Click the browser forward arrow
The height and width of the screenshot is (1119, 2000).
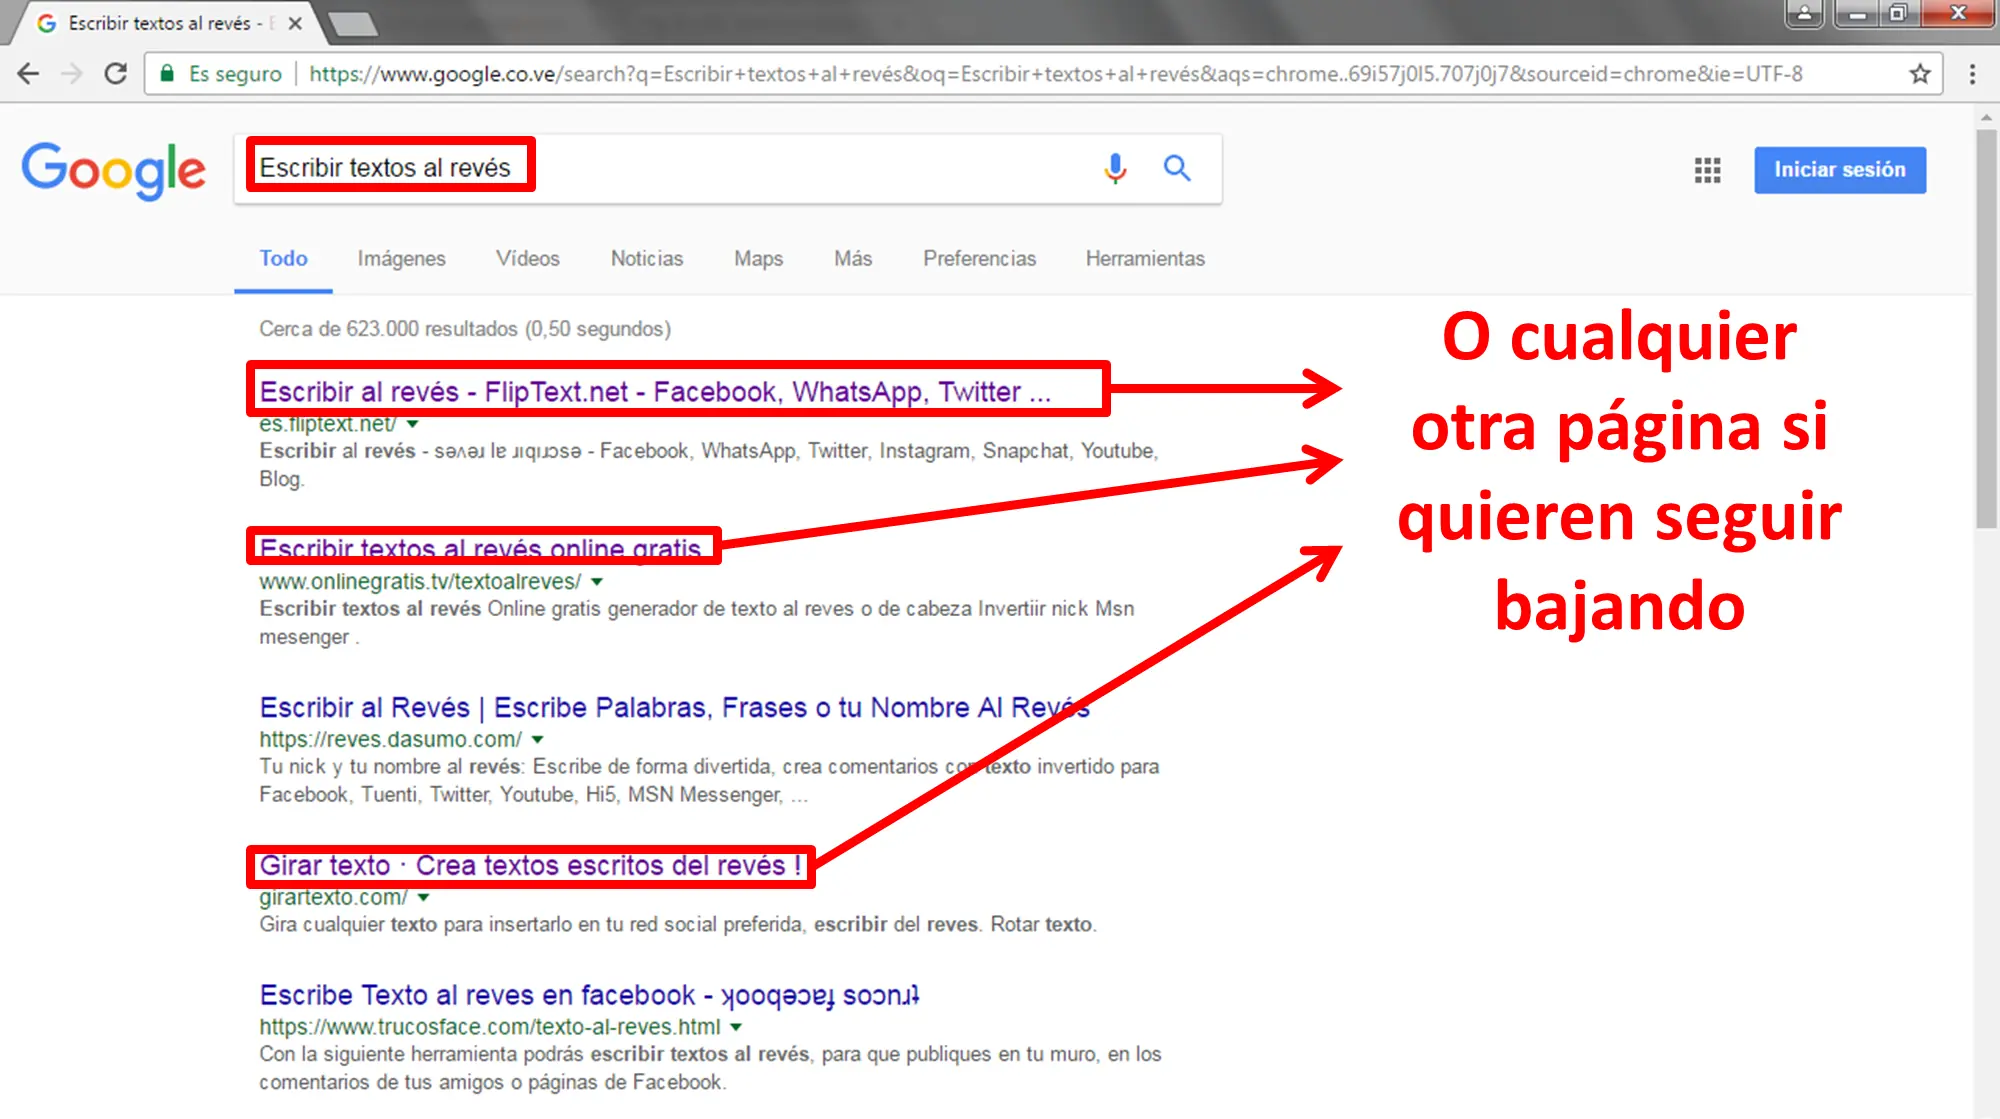[x=71, y=74]
